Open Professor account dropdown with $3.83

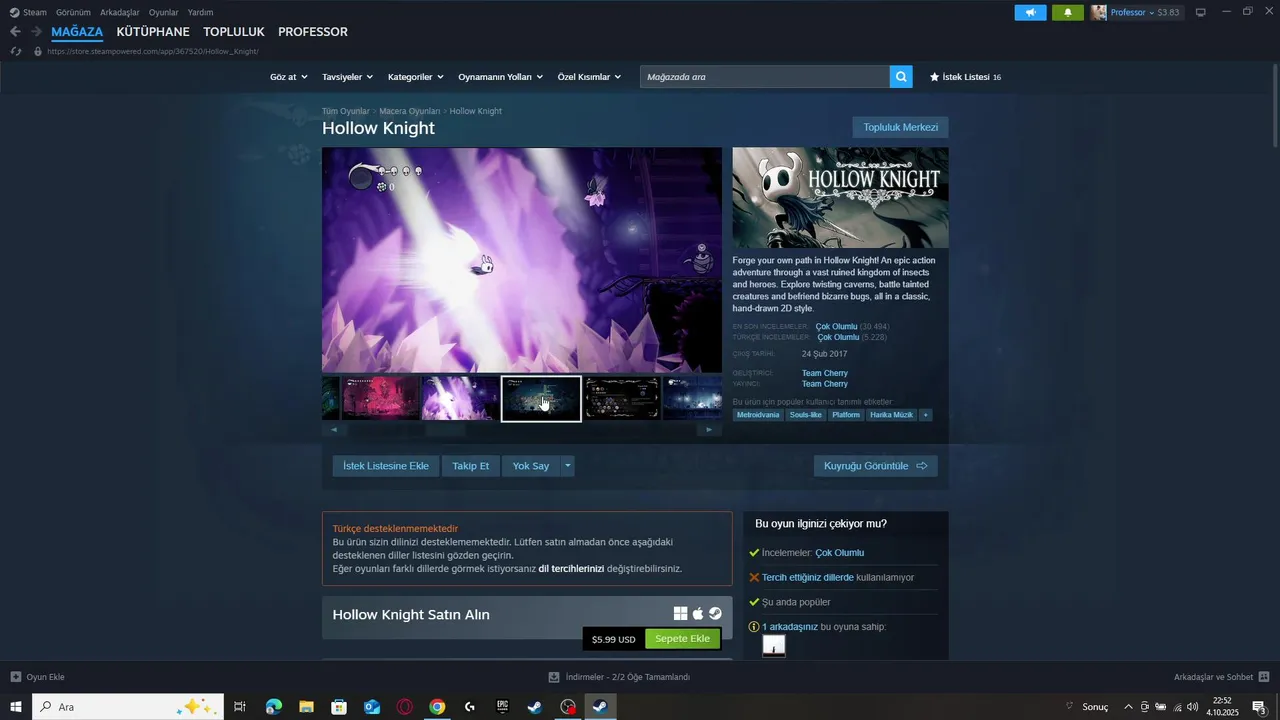point(1145,12)
